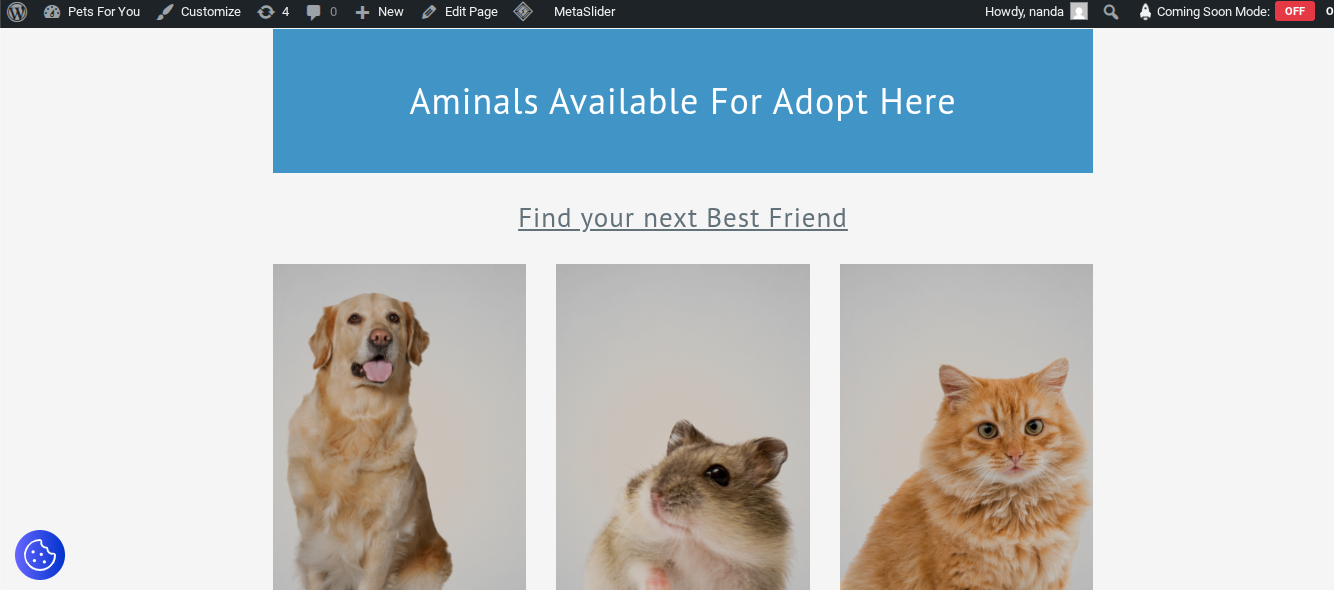This screenshot has height=590, width=1334.
Task: Click the nanda user avatar
Action: click(x=1079, y=12)
